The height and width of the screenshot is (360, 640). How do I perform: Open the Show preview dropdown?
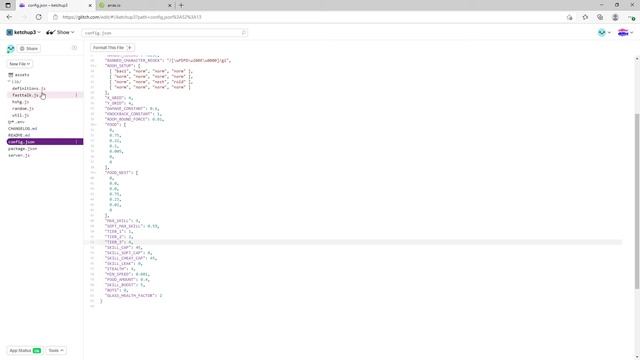pos(60,32)
